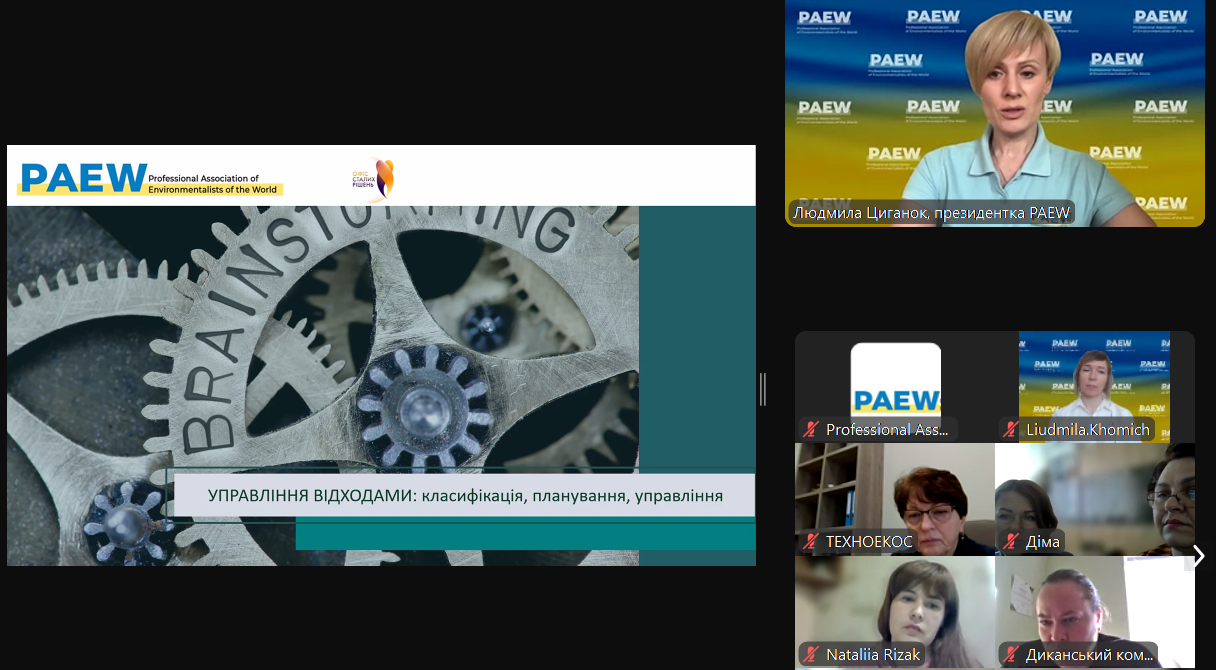The image size is (1216, 670).
Task: Show next page of gallery participants
Action: coord(1198,555)
